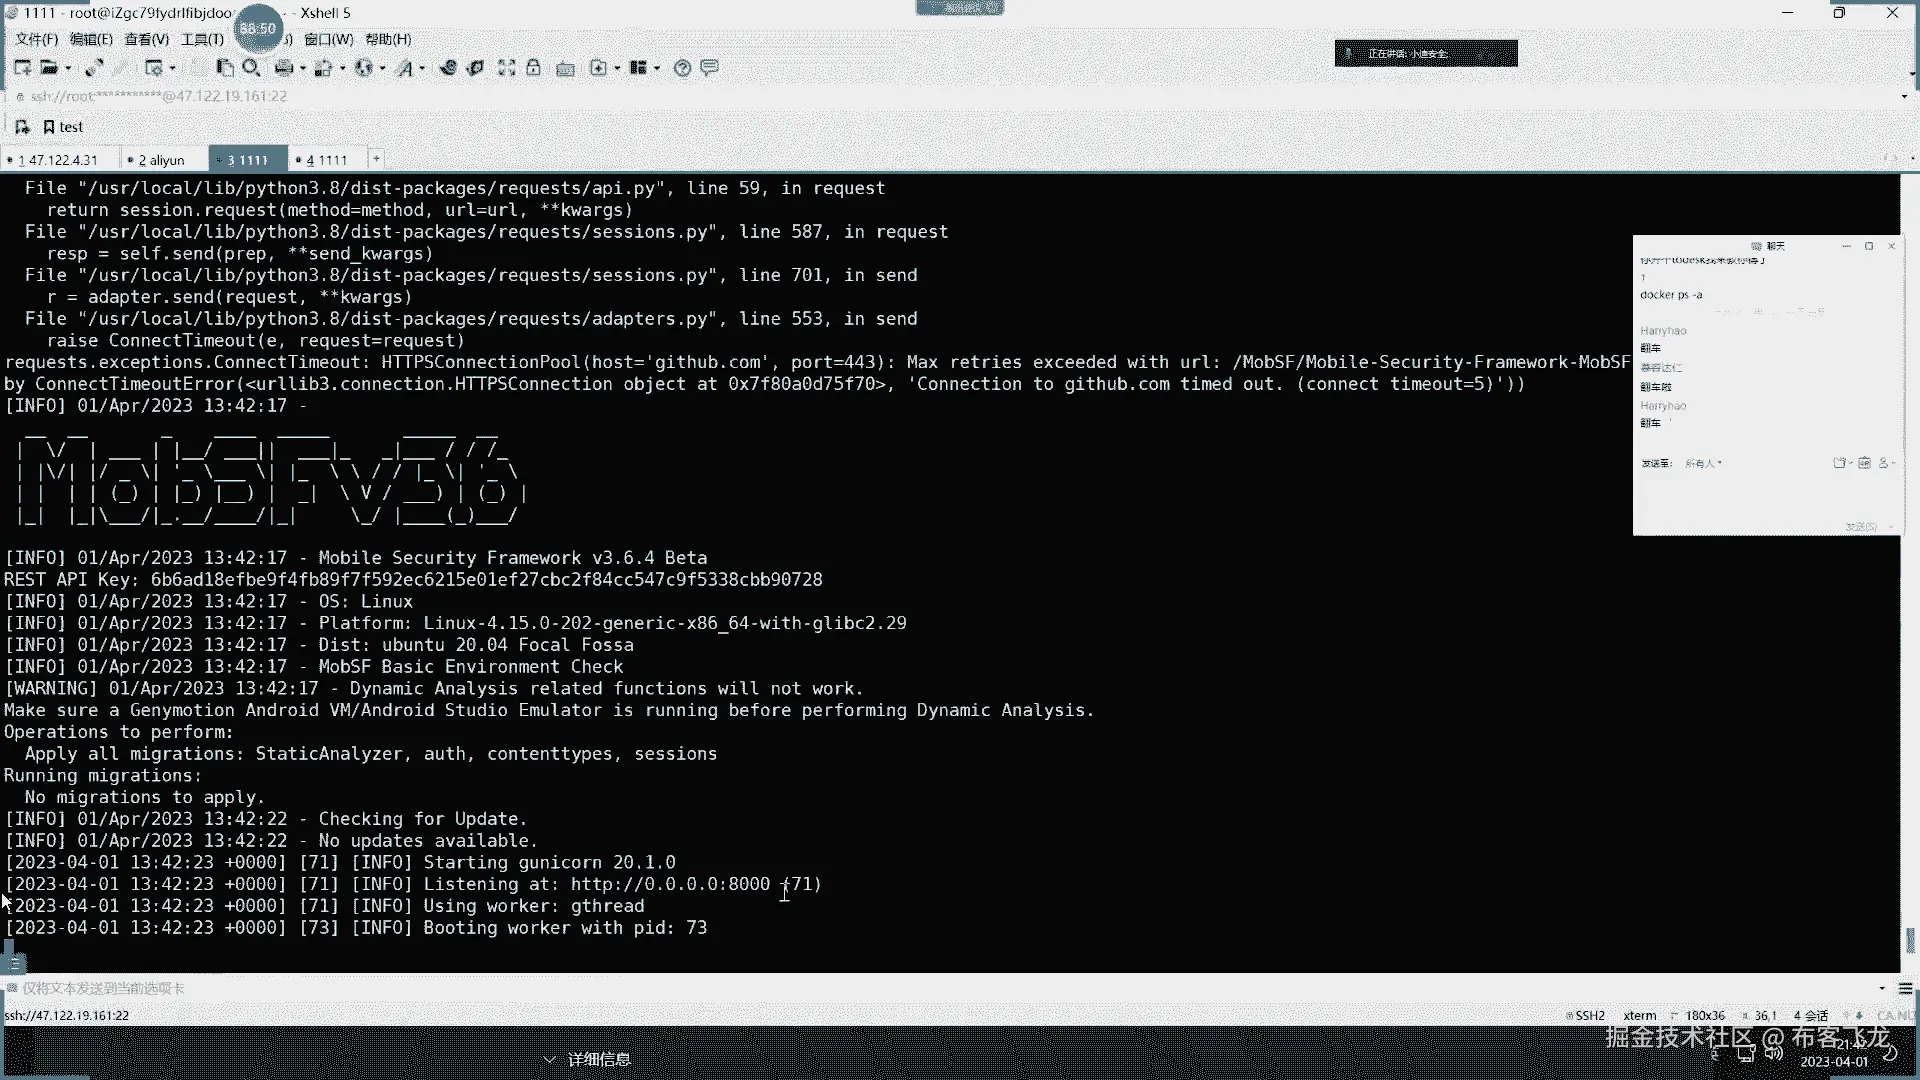The height and width of the screenshot is (1080, 1920).
Task: Click the ssh address bar field
Action: 160,96
